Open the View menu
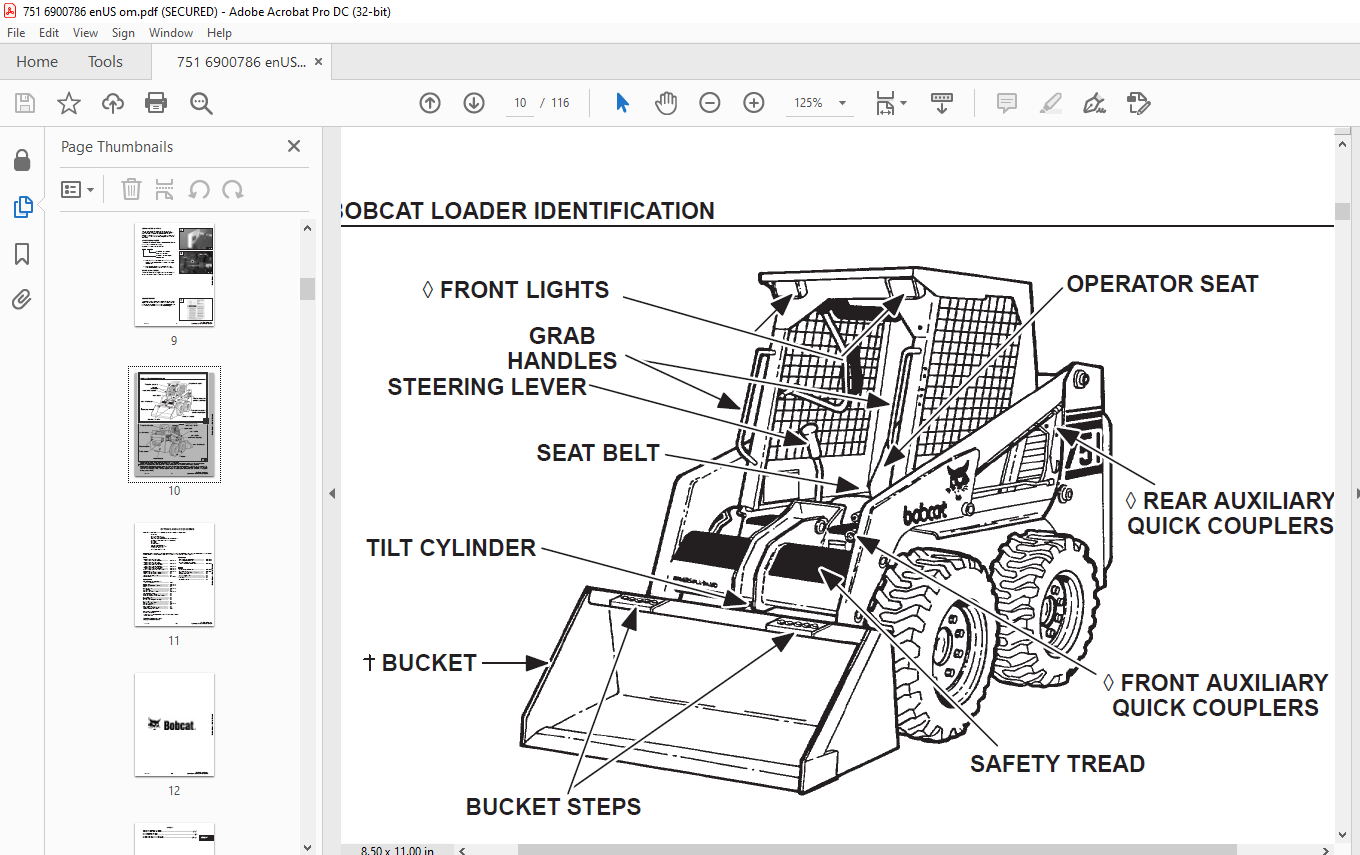1360x855 pixels. (85, 33)
